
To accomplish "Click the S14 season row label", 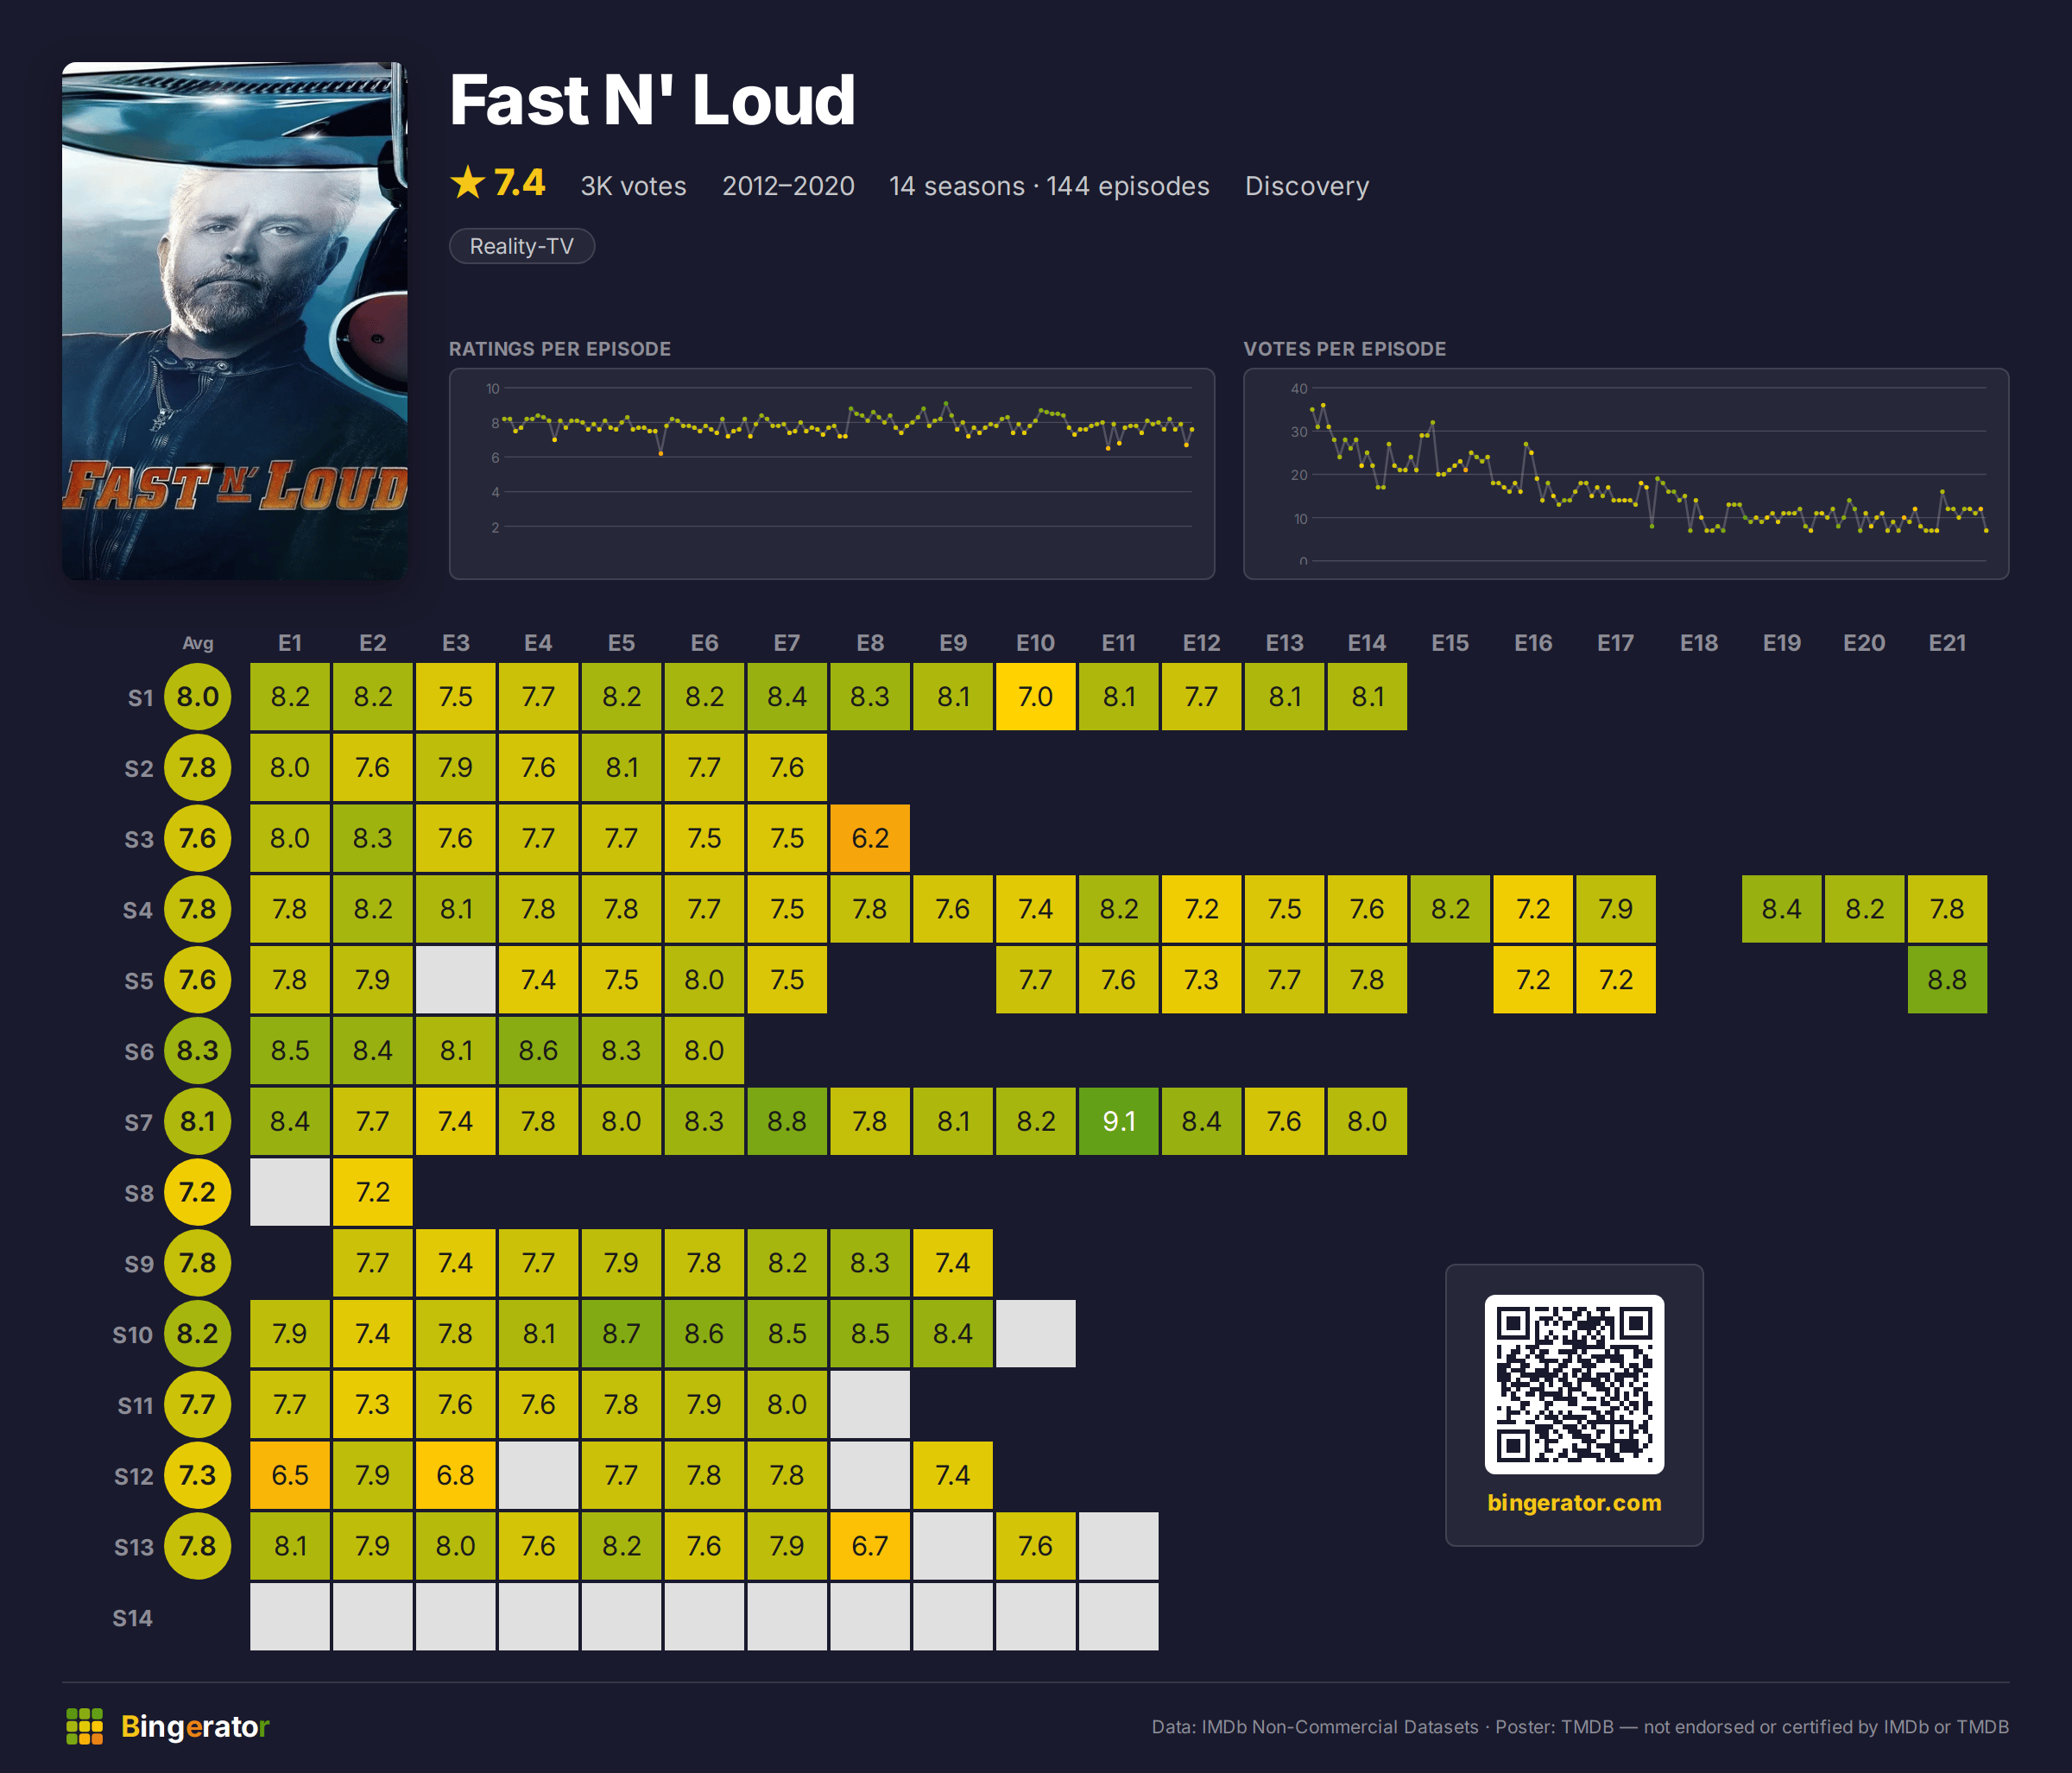I will [x=132, y=1618].
